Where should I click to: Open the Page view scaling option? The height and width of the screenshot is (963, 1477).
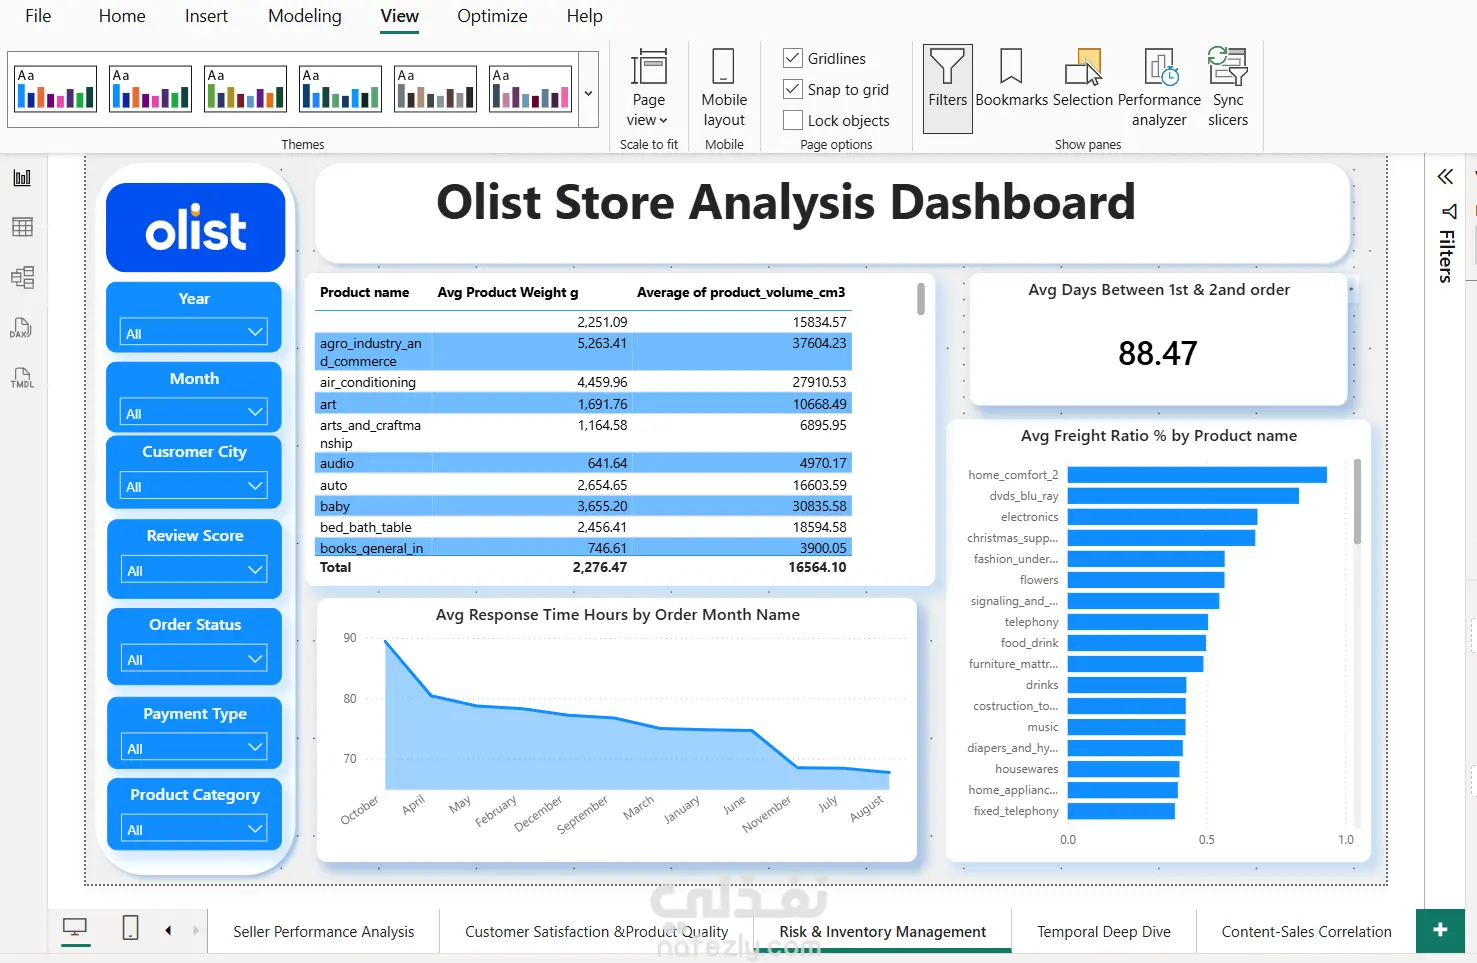pos(648,88)
